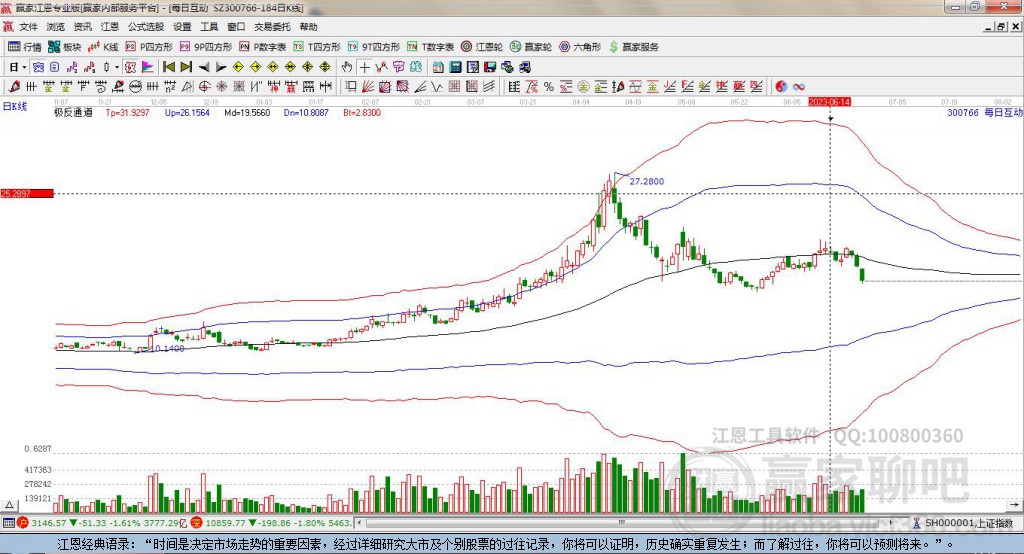
Task: Click the highlighted 2023-06-14 date marker
Action: coord(829,102)
